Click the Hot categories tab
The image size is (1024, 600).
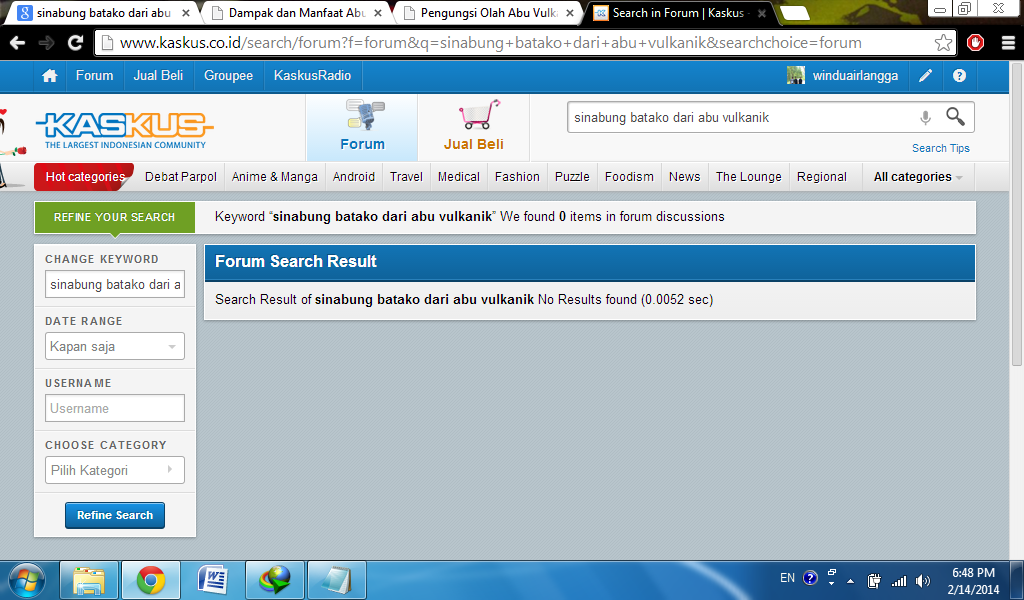tap(84, 177)
